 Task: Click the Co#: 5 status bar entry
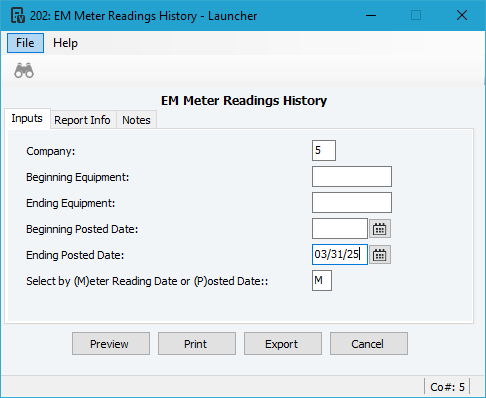point(447,387)
